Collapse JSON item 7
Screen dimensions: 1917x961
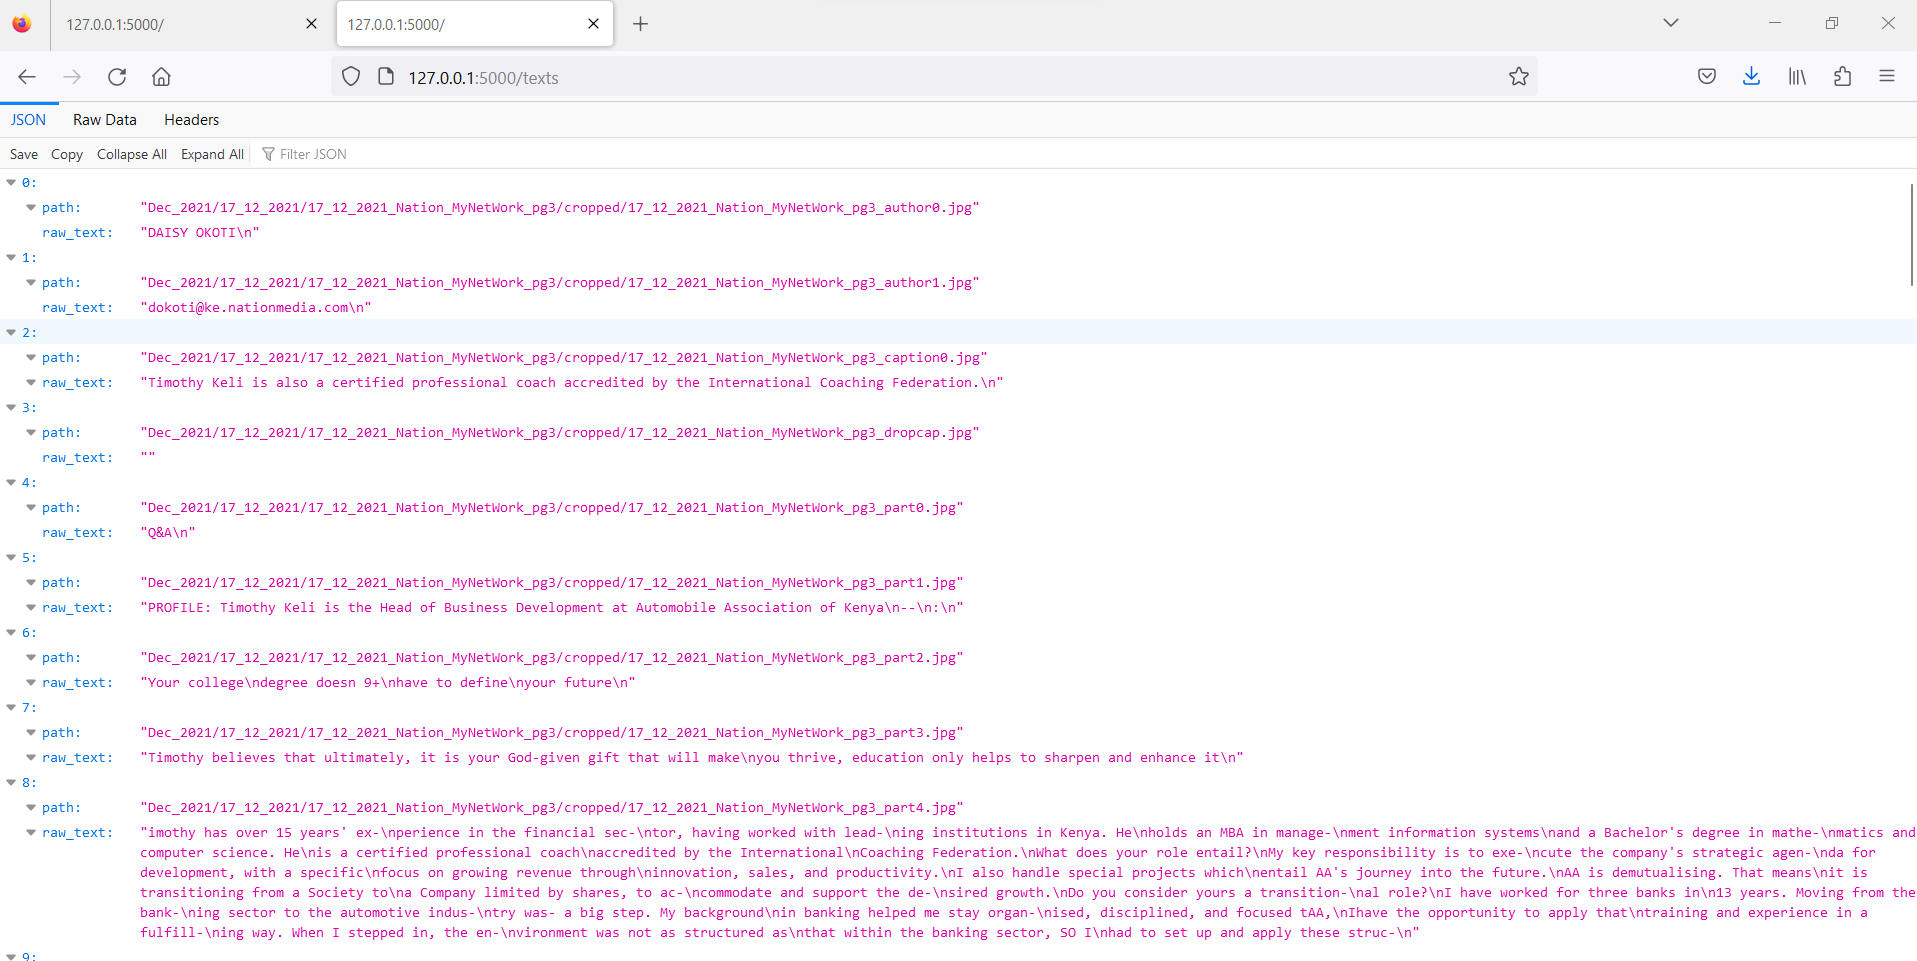click(11, 708)
